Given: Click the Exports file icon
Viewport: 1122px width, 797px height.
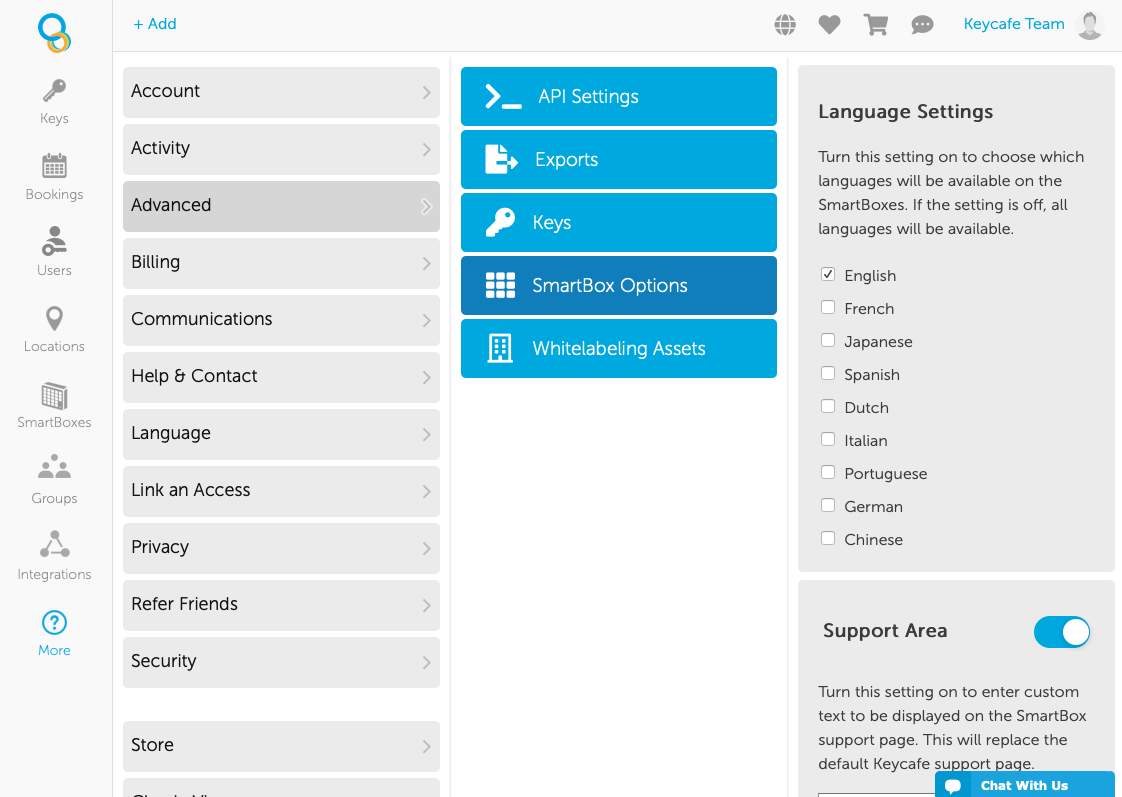Looking at the screenshot, I should [x=501, y=160].
